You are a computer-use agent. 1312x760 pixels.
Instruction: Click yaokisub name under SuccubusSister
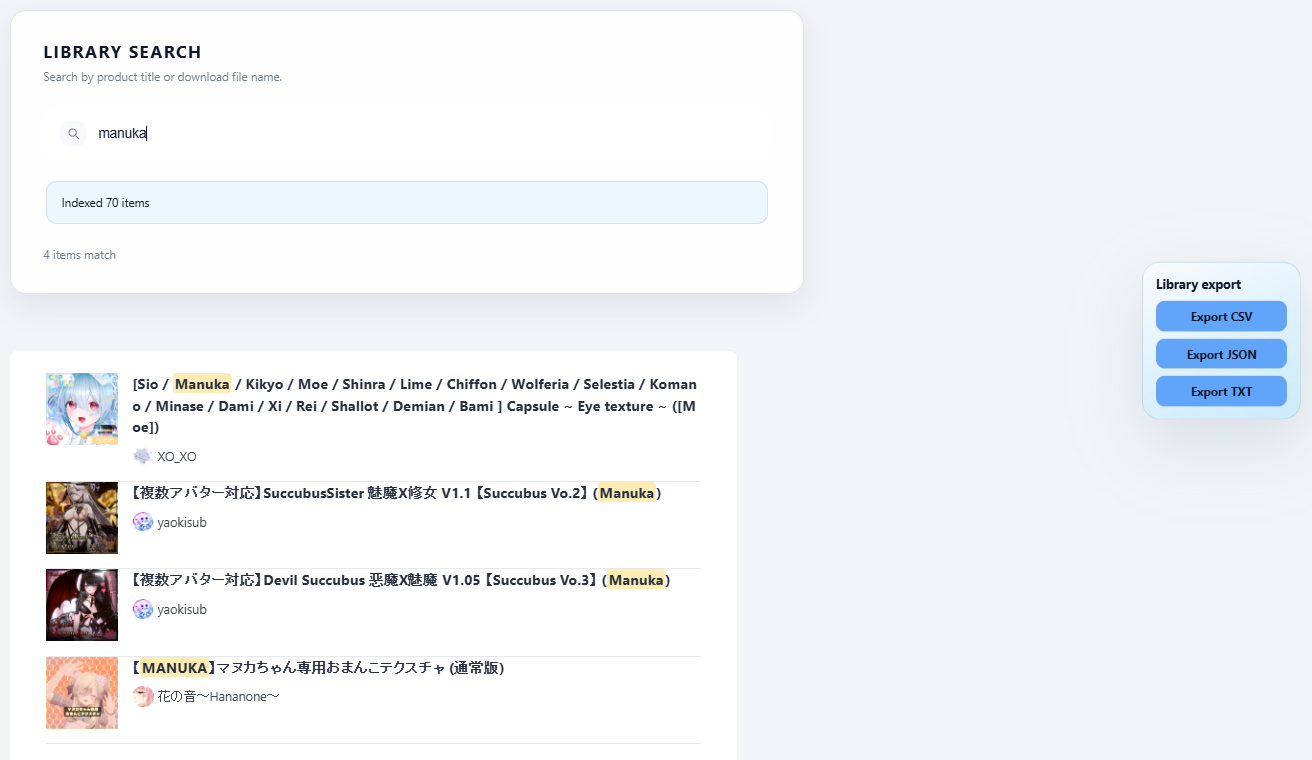[182, 522]
